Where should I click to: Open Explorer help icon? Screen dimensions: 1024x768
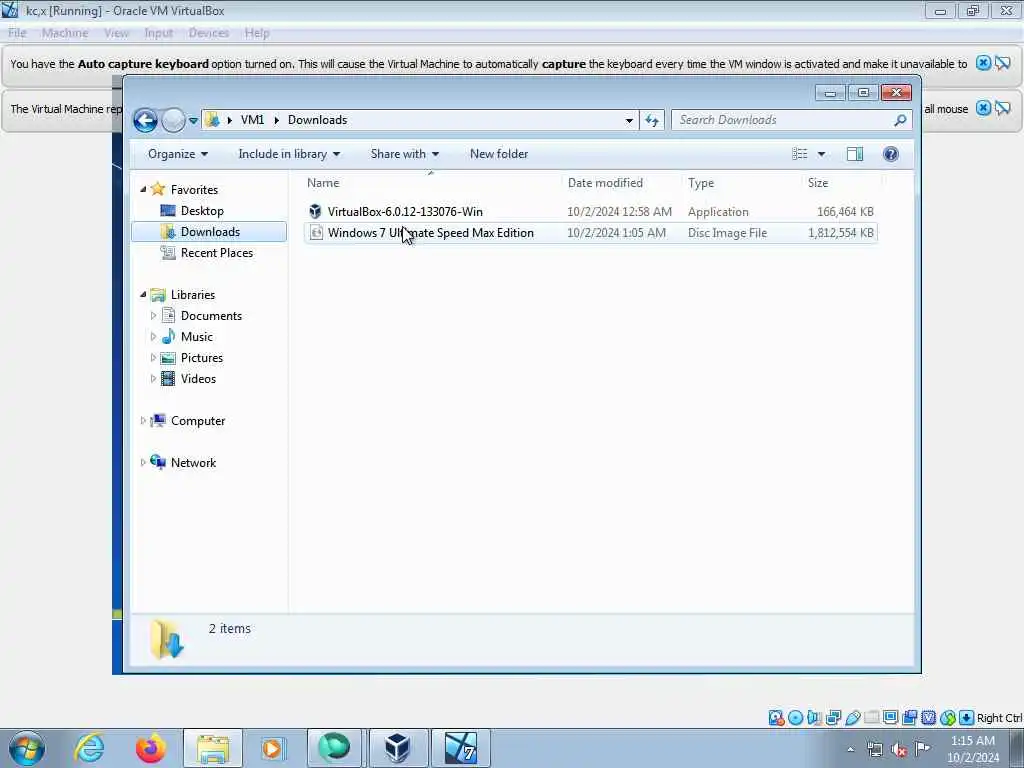[x=891, y=154]
